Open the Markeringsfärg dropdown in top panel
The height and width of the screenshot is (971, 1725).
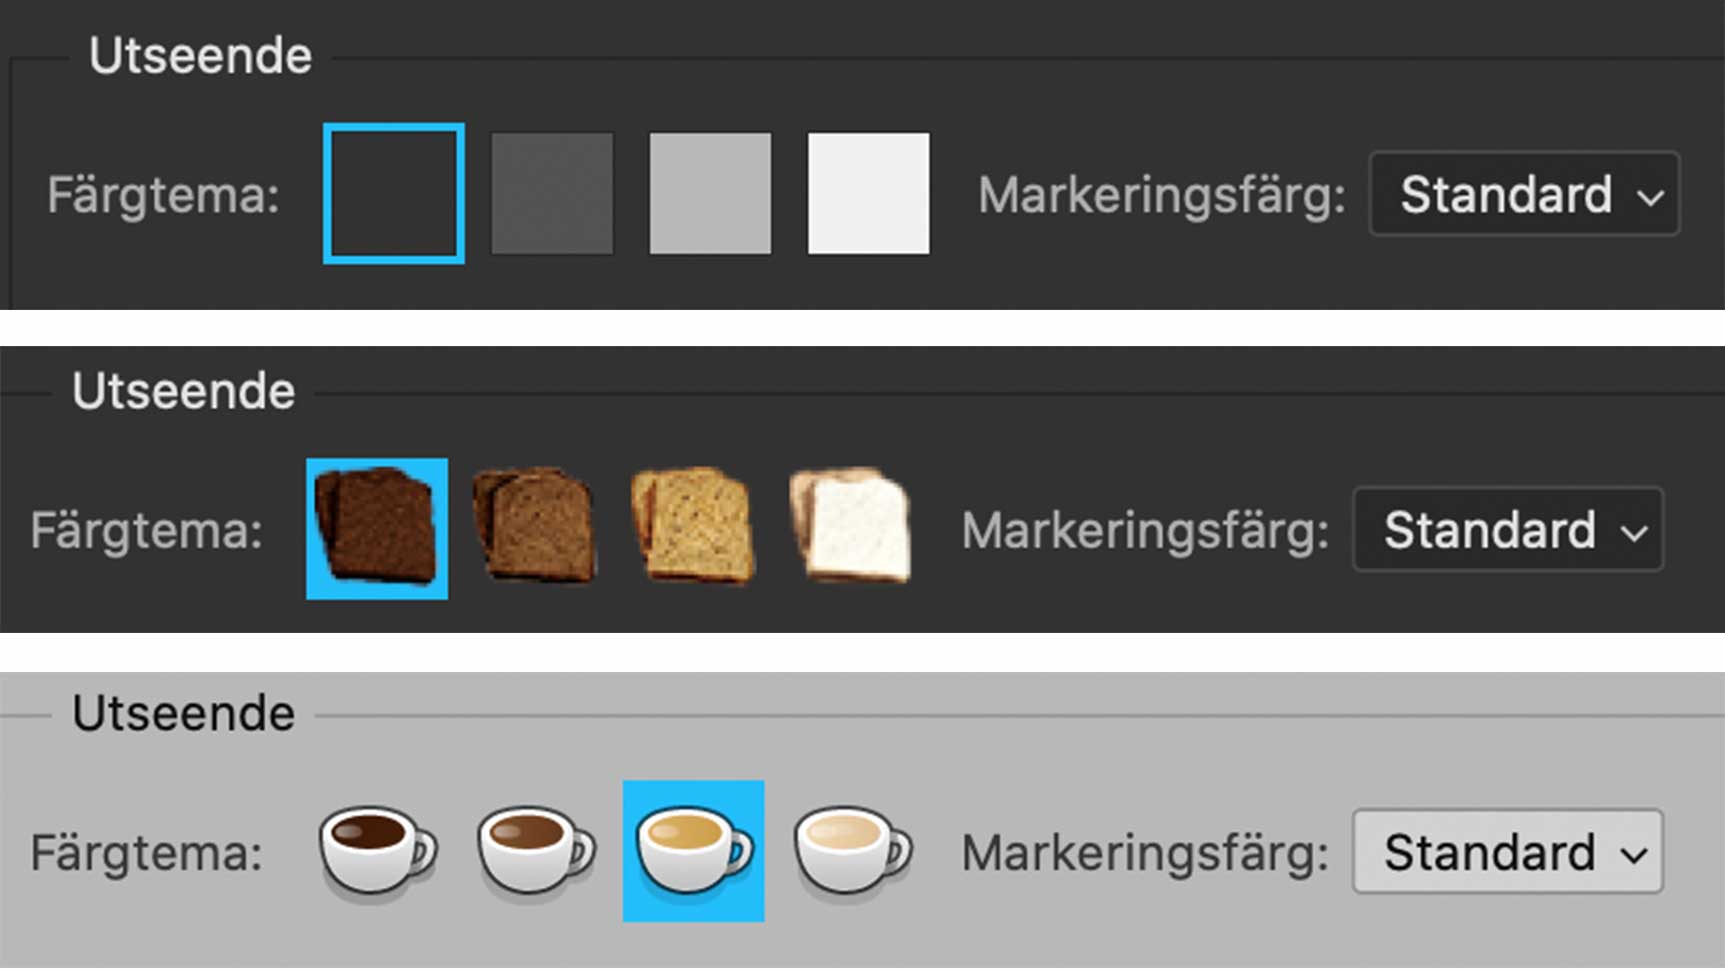(1524, 194)
